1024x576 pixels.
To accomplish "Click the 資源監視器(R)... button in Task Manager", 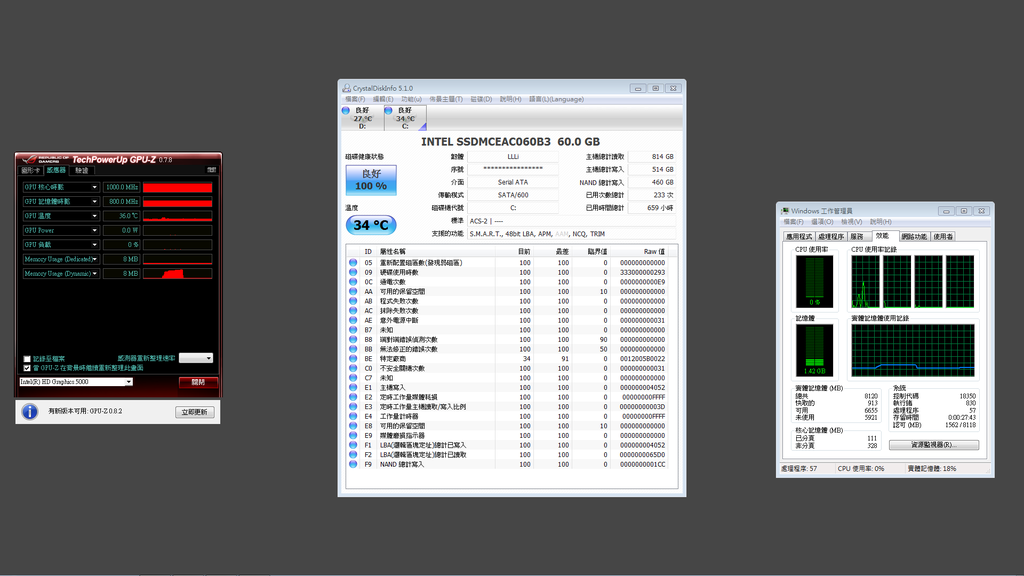I will [934, 445].
